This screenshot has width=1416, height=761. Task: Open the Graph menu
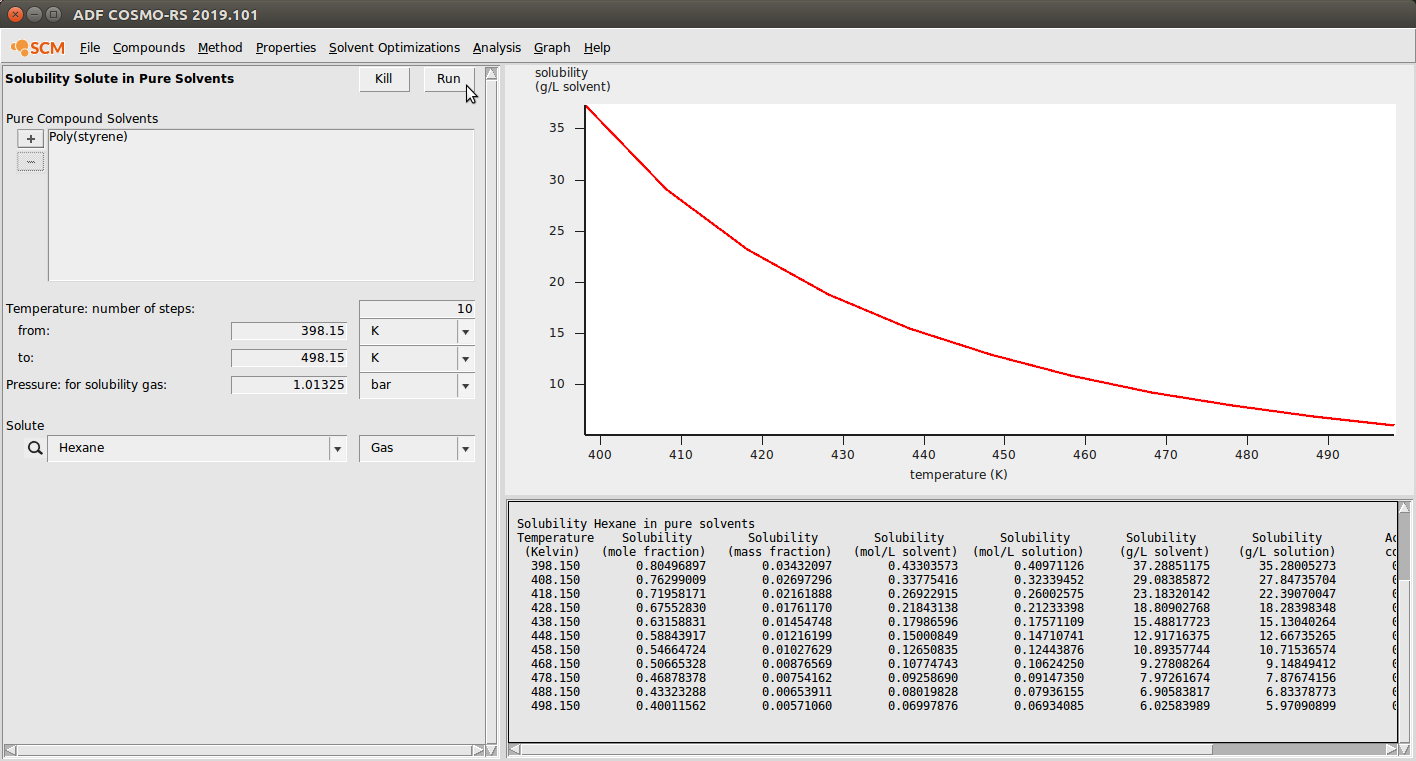(x=551, y=48)
